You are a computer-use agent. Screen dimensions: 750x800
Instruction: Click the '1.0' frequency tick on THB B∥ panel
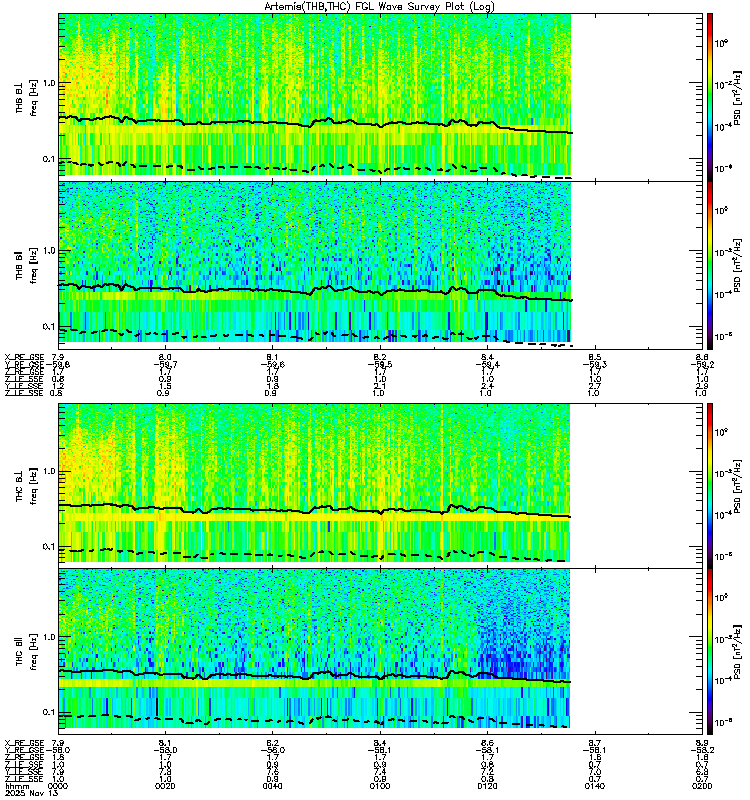coord(49,251)
